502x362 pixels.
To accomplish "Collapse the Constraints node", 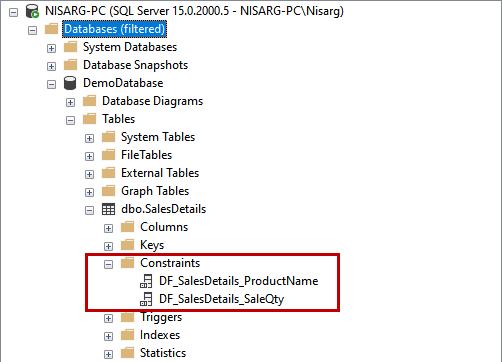I will coord(108,265).
